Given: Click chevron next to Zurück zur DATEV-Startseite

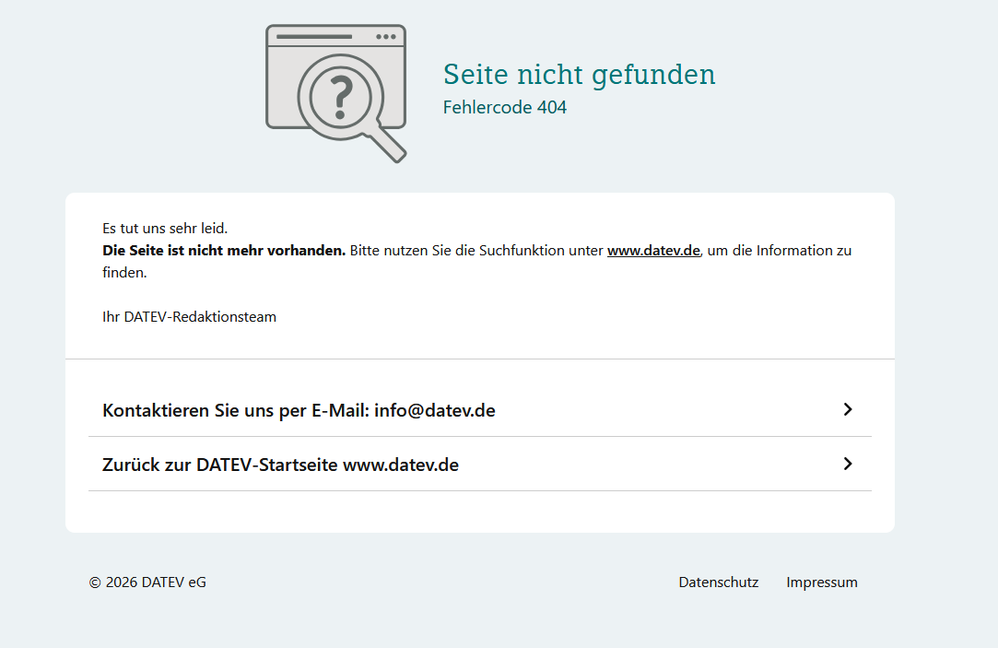Looking at the screenshot, I should [x=847, y=464].
